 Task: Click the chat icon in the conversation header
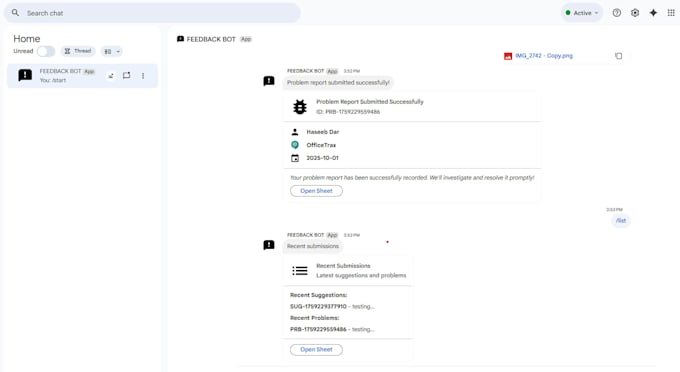click(180, 39)
